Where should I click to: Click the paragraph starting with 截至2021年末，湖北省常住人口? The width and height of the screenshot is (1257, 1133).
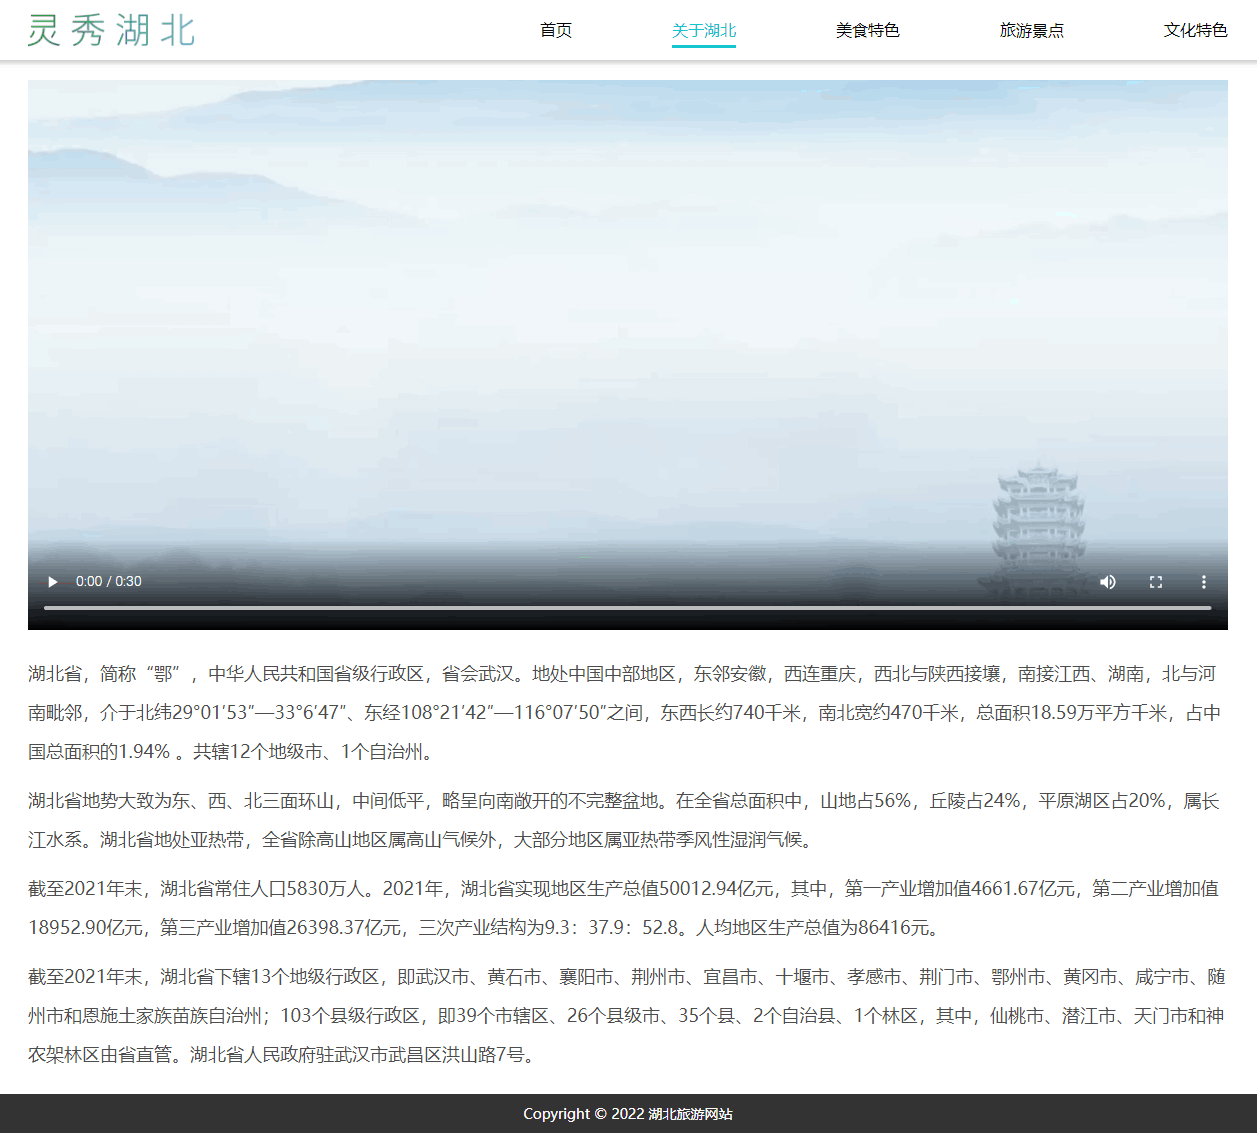point(628,908)
